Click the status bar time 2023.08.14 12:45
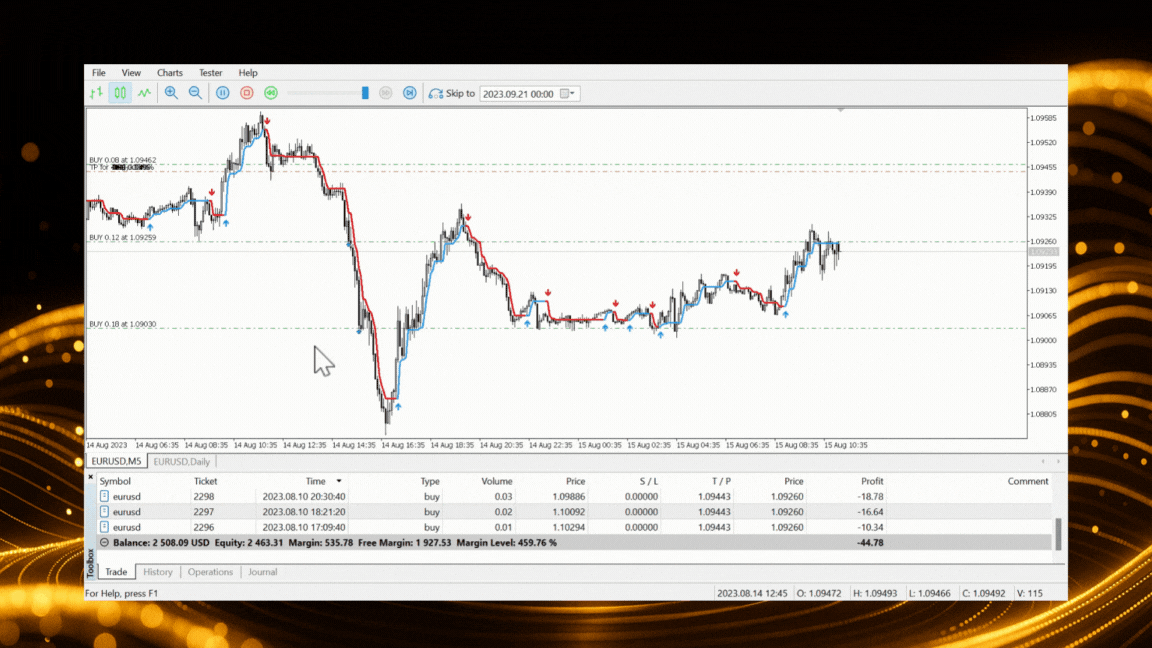The width and height of the screenshot is (1152, 648). click(x=752, y=593)
